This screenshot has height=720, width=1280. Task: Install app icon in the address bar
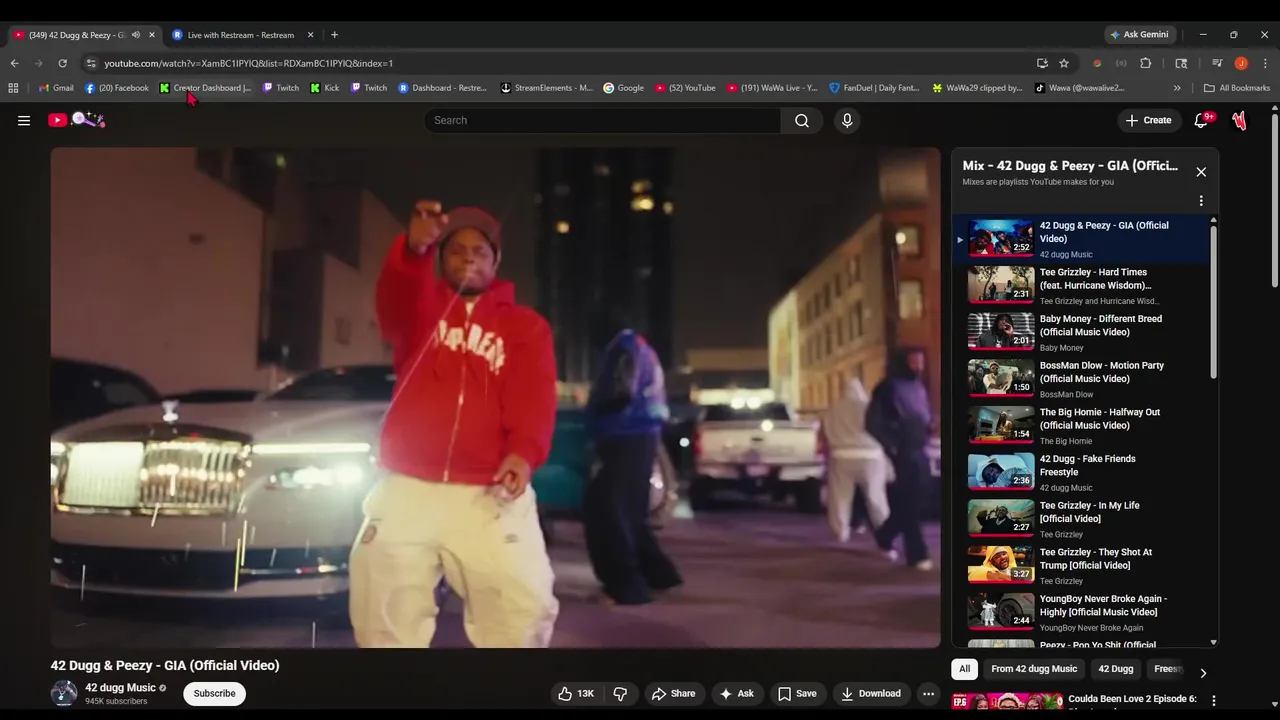coord(1042,63)
